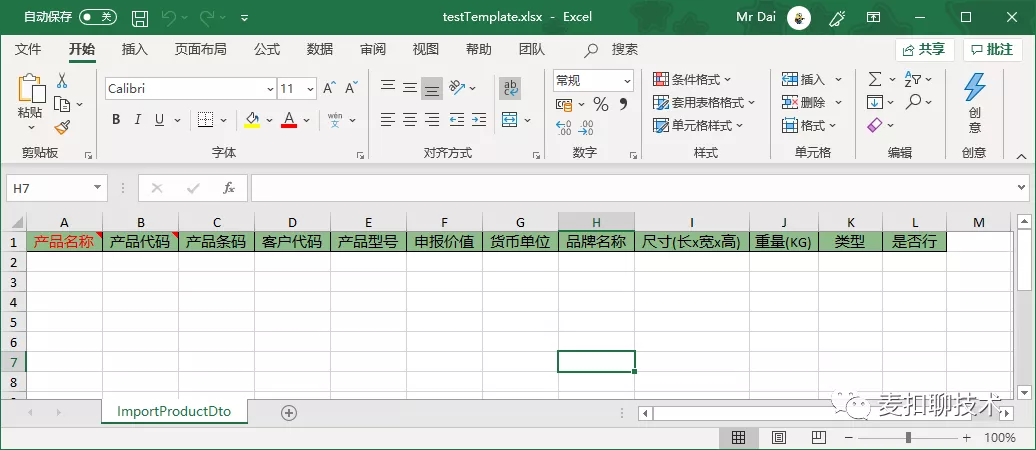Apply percent style format
This screenshot has height=450, width=1036.
click(601, 104)
